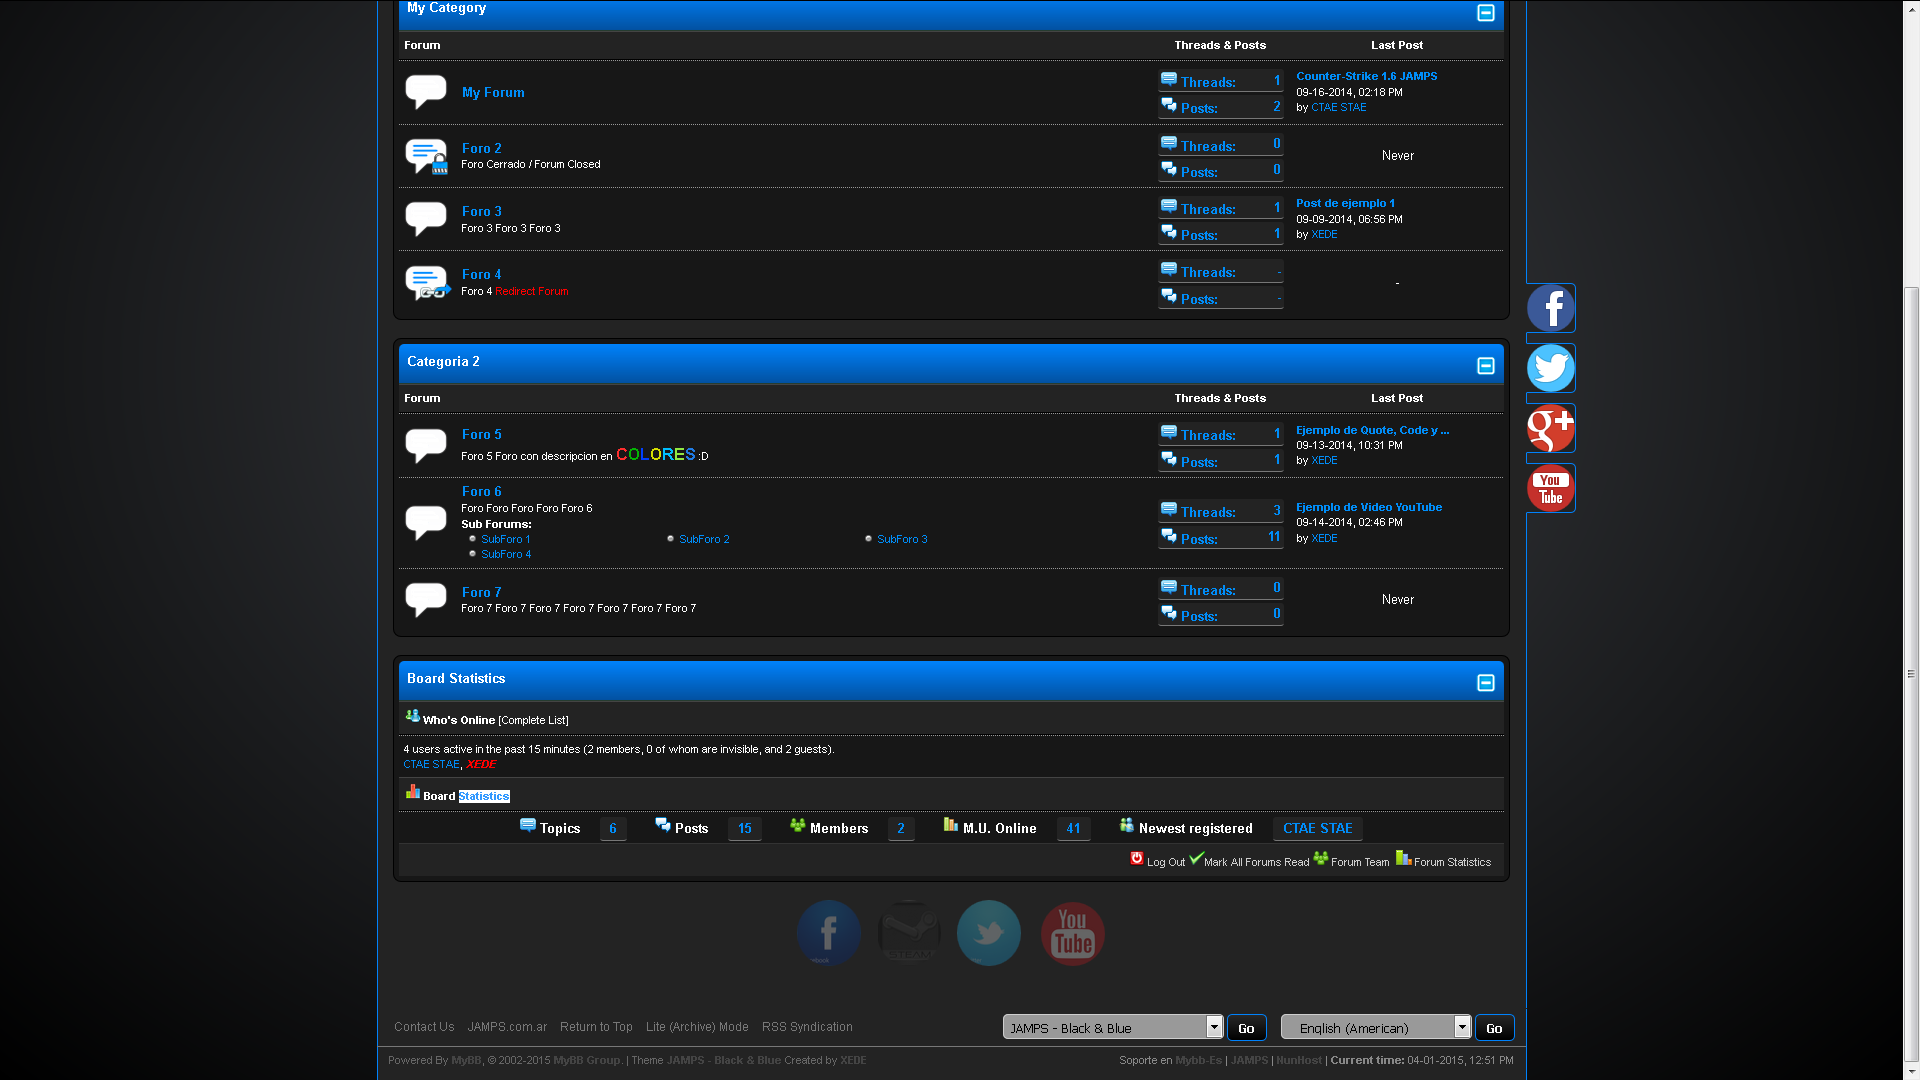
Task: Click the footer YouTube round icon
Action: [1072, 932]
